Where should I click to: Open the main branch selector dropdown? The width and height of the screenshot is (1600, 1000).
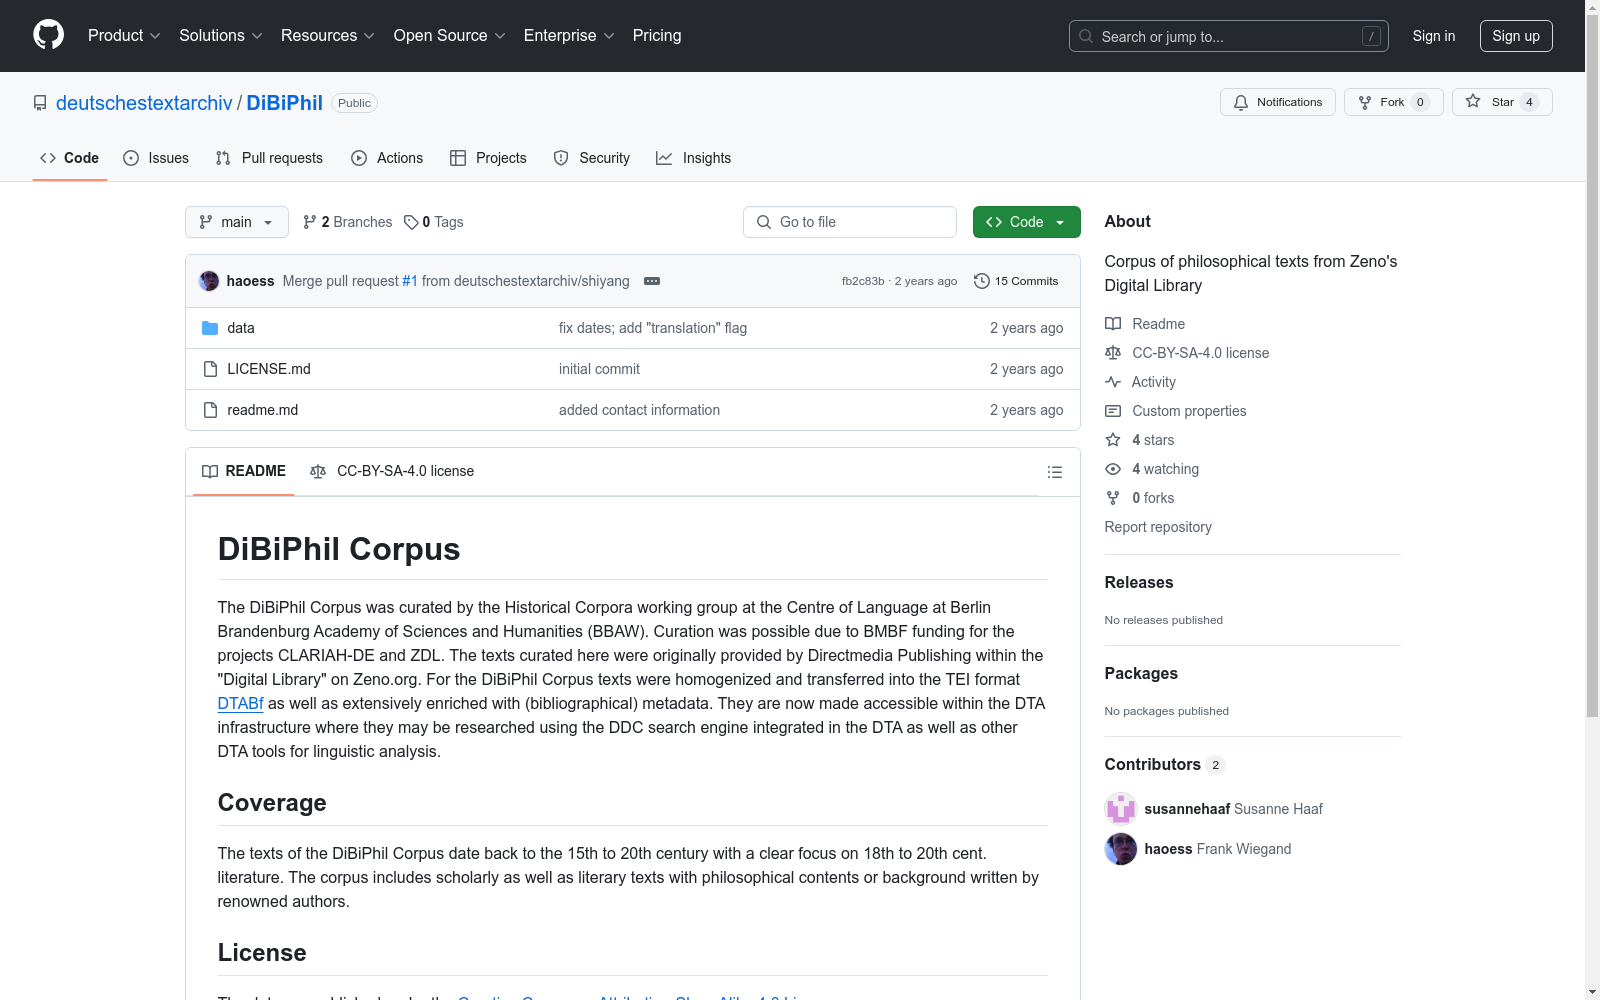(237, 222)
